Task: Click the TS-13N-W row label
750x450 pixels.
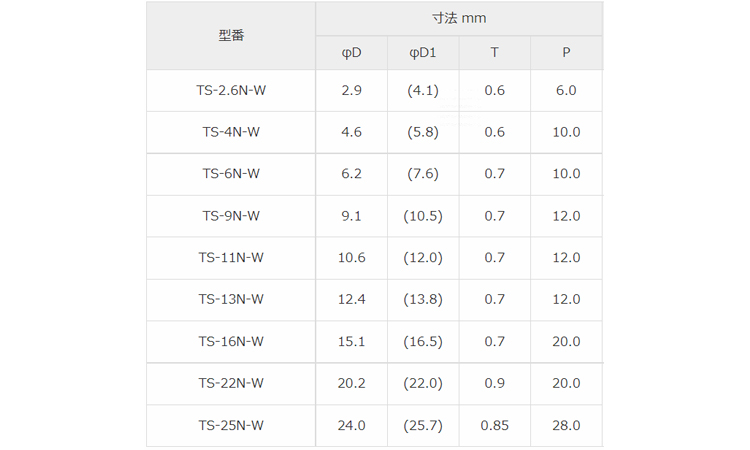Action: coord(231,299)
